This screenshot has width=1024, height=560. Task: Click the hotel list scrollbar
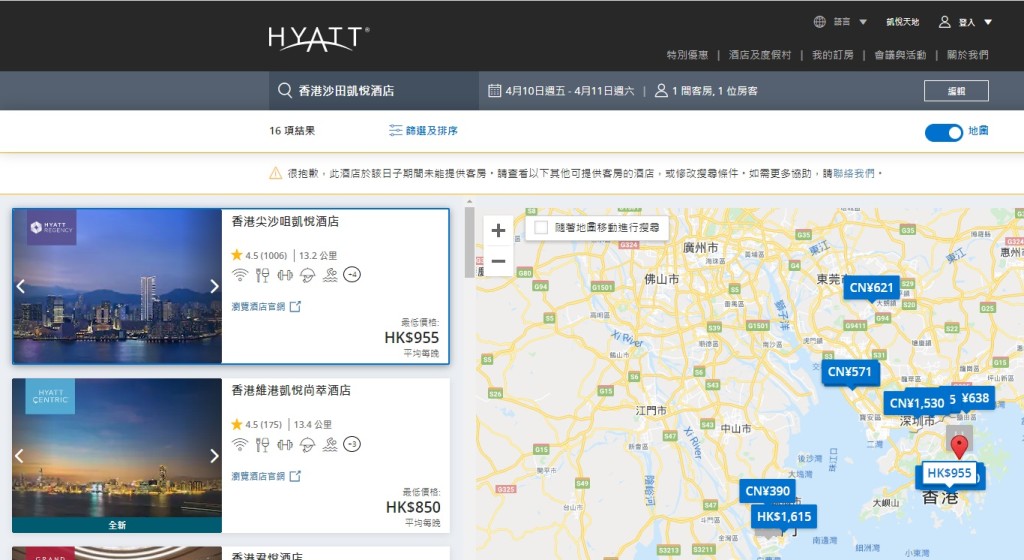coord(469,240)
